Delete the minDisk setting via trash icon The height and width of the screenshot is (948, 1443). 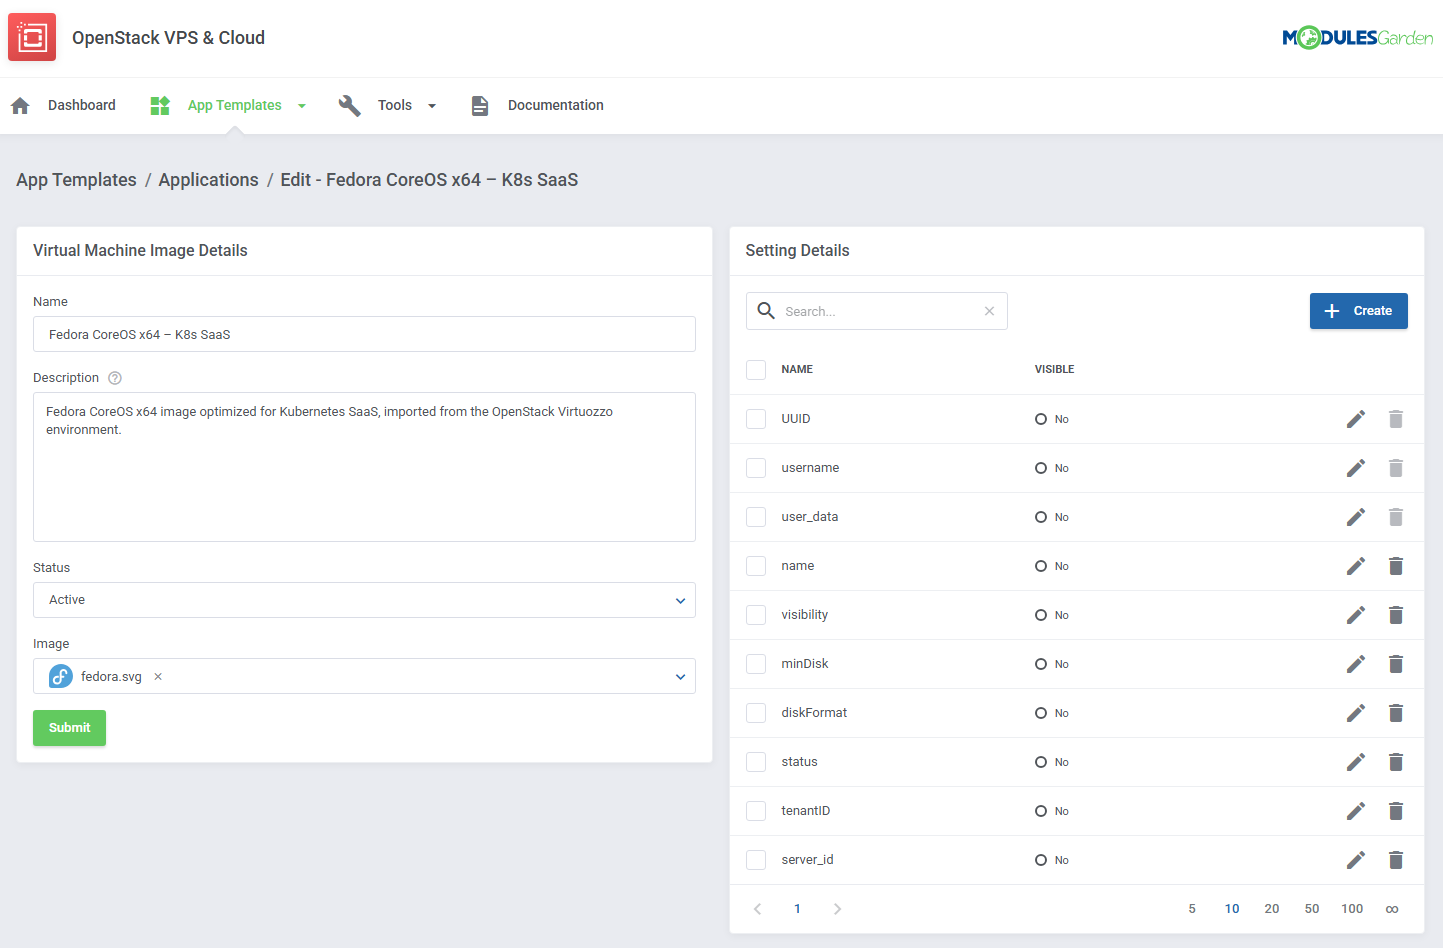point(1395,664)
